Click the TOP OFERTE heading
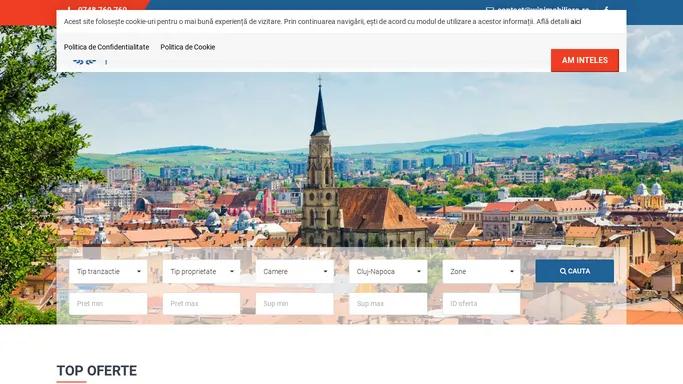Screen dimensions: 683x384 97,371
